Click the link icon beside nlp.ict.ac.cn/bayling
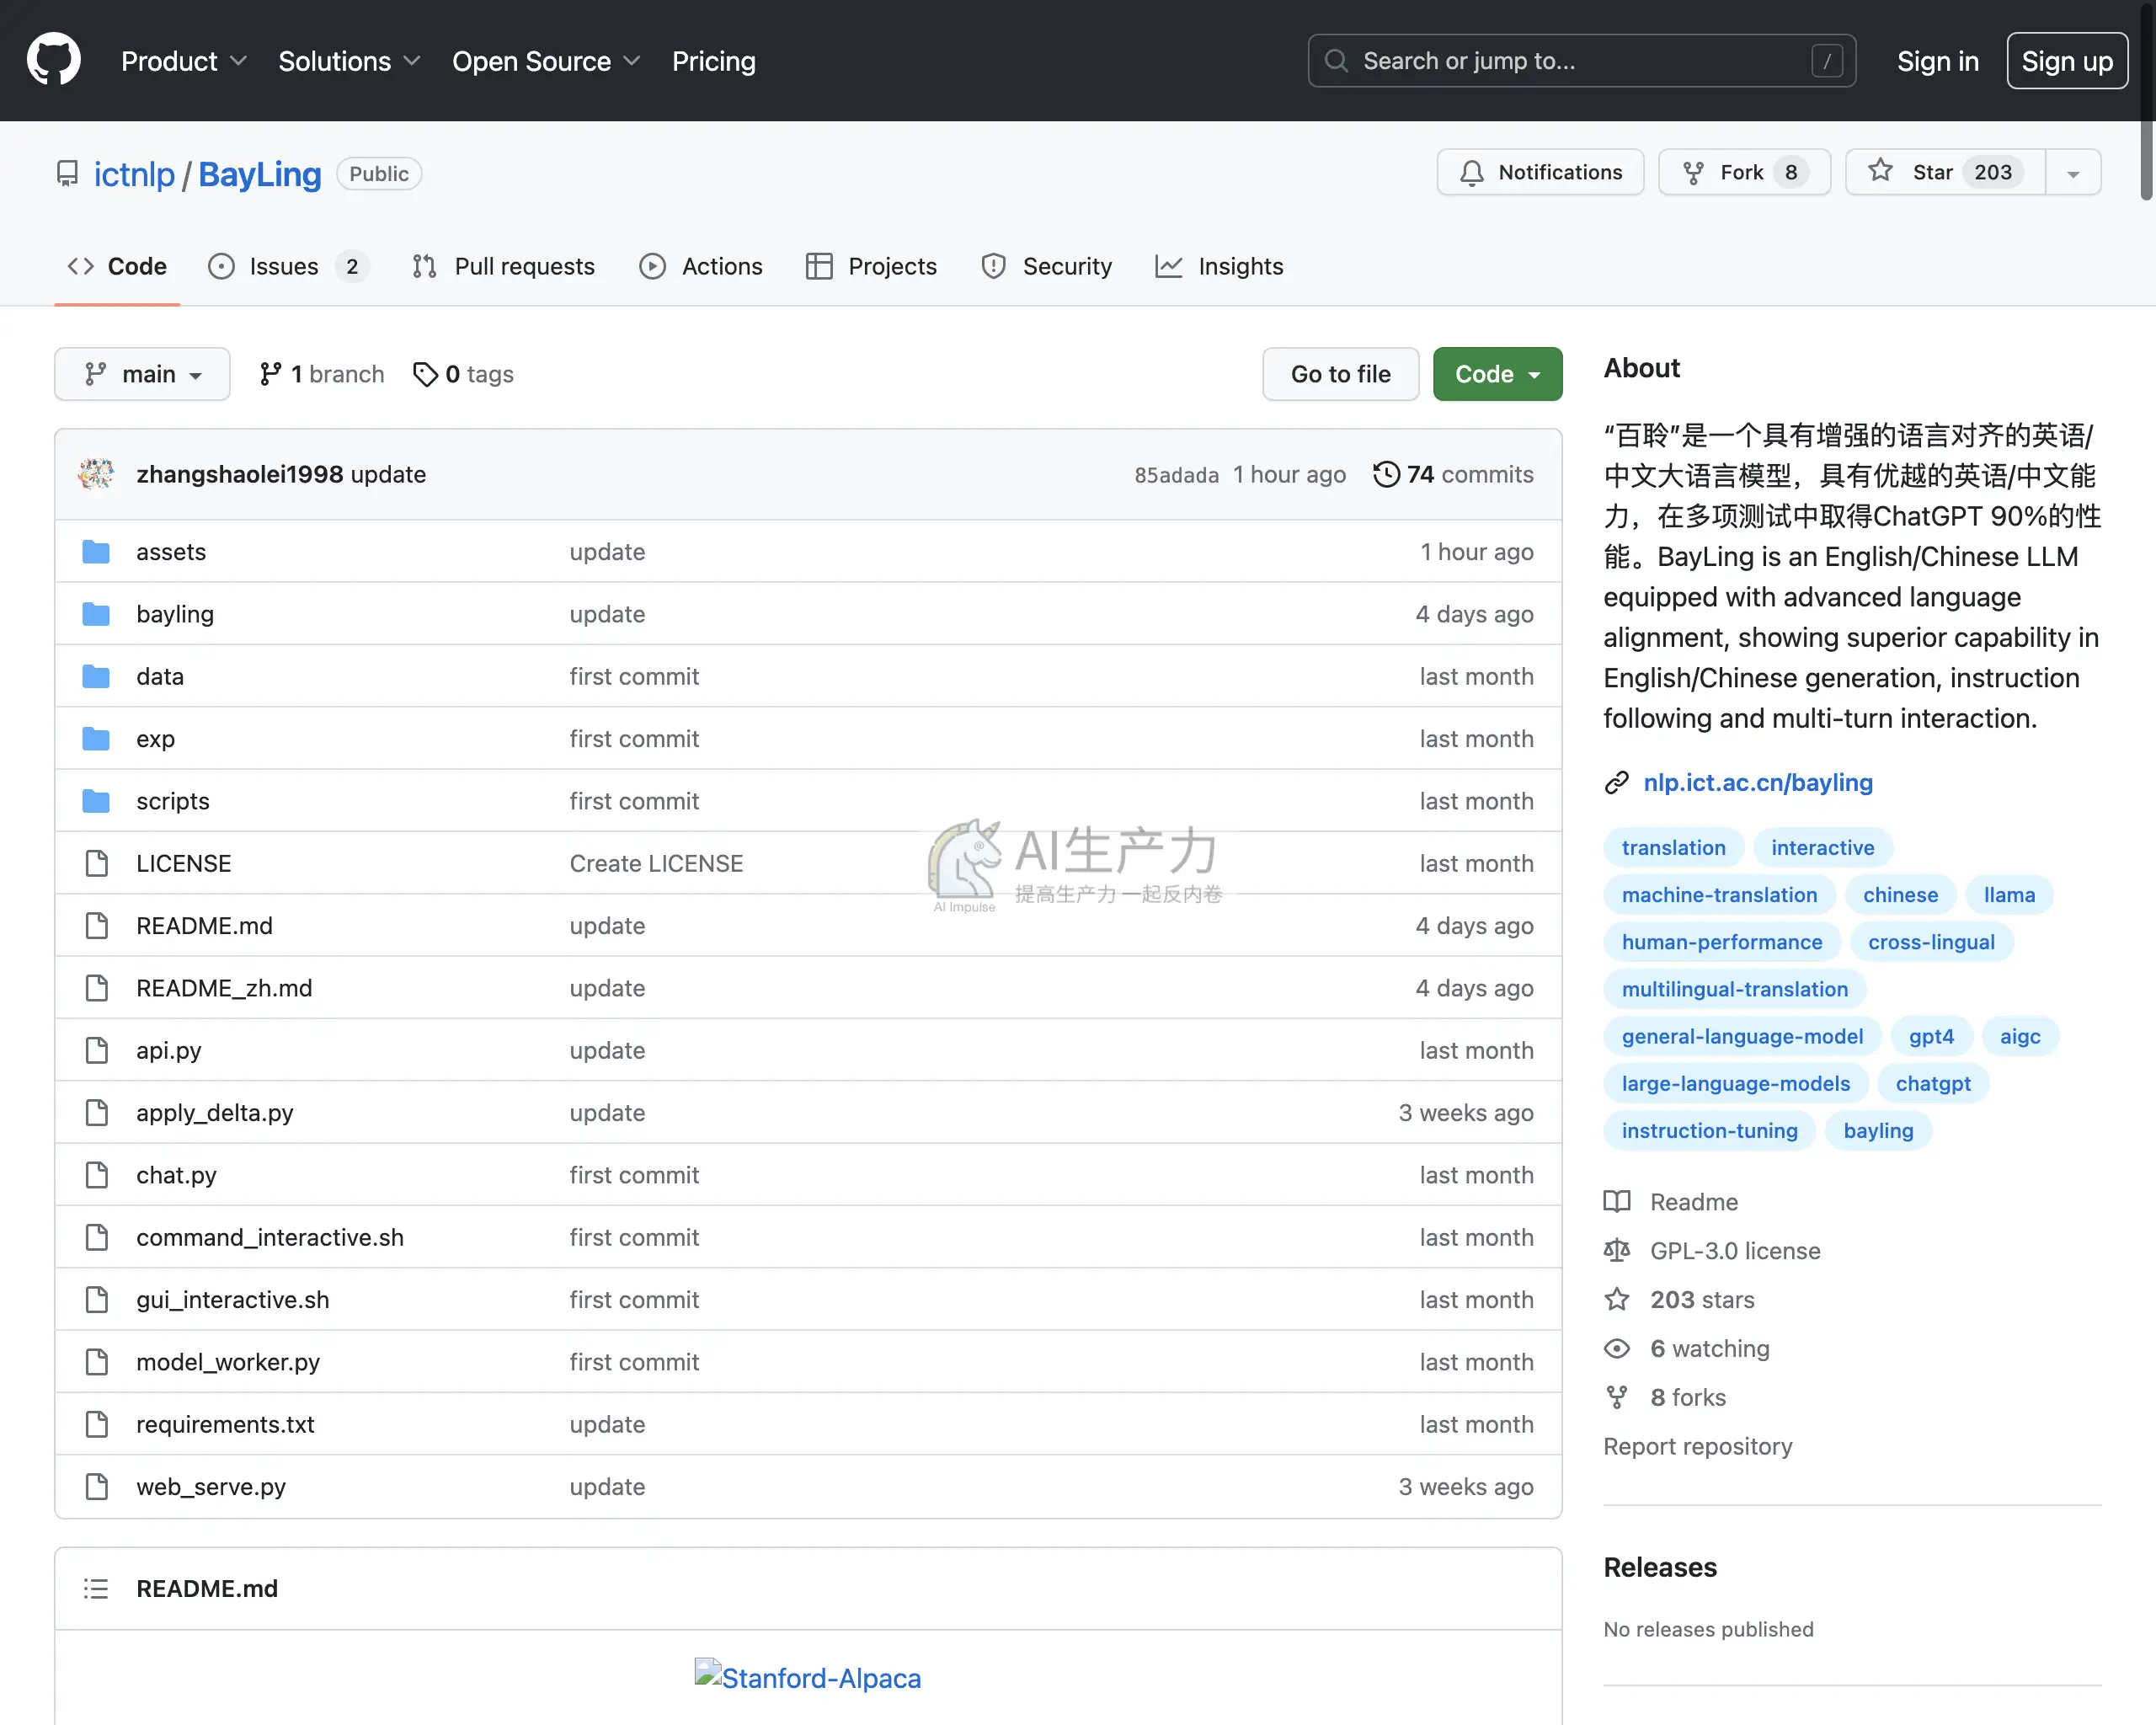Screen dimensions: 2156x1725 click(1617, 783)
